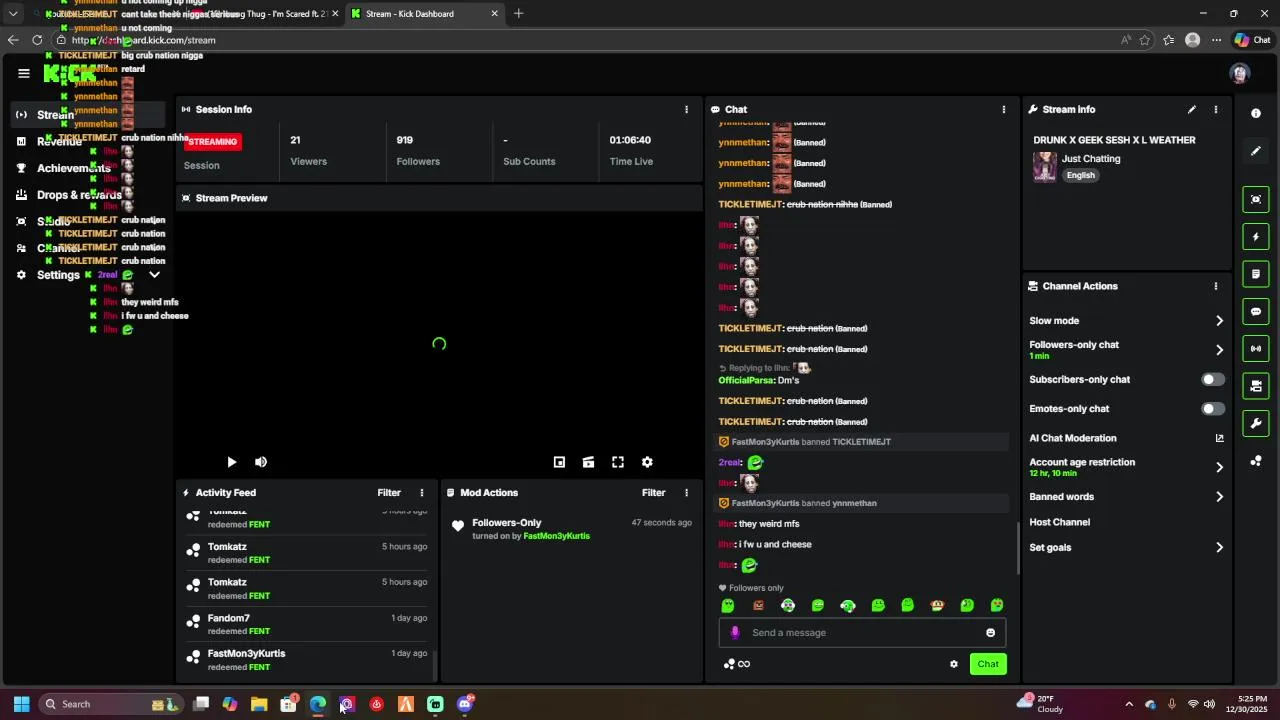The height and width of the screenshot is (720, 1280).
Task: Open the Session Info options menu
Action: tap(686, 109)
